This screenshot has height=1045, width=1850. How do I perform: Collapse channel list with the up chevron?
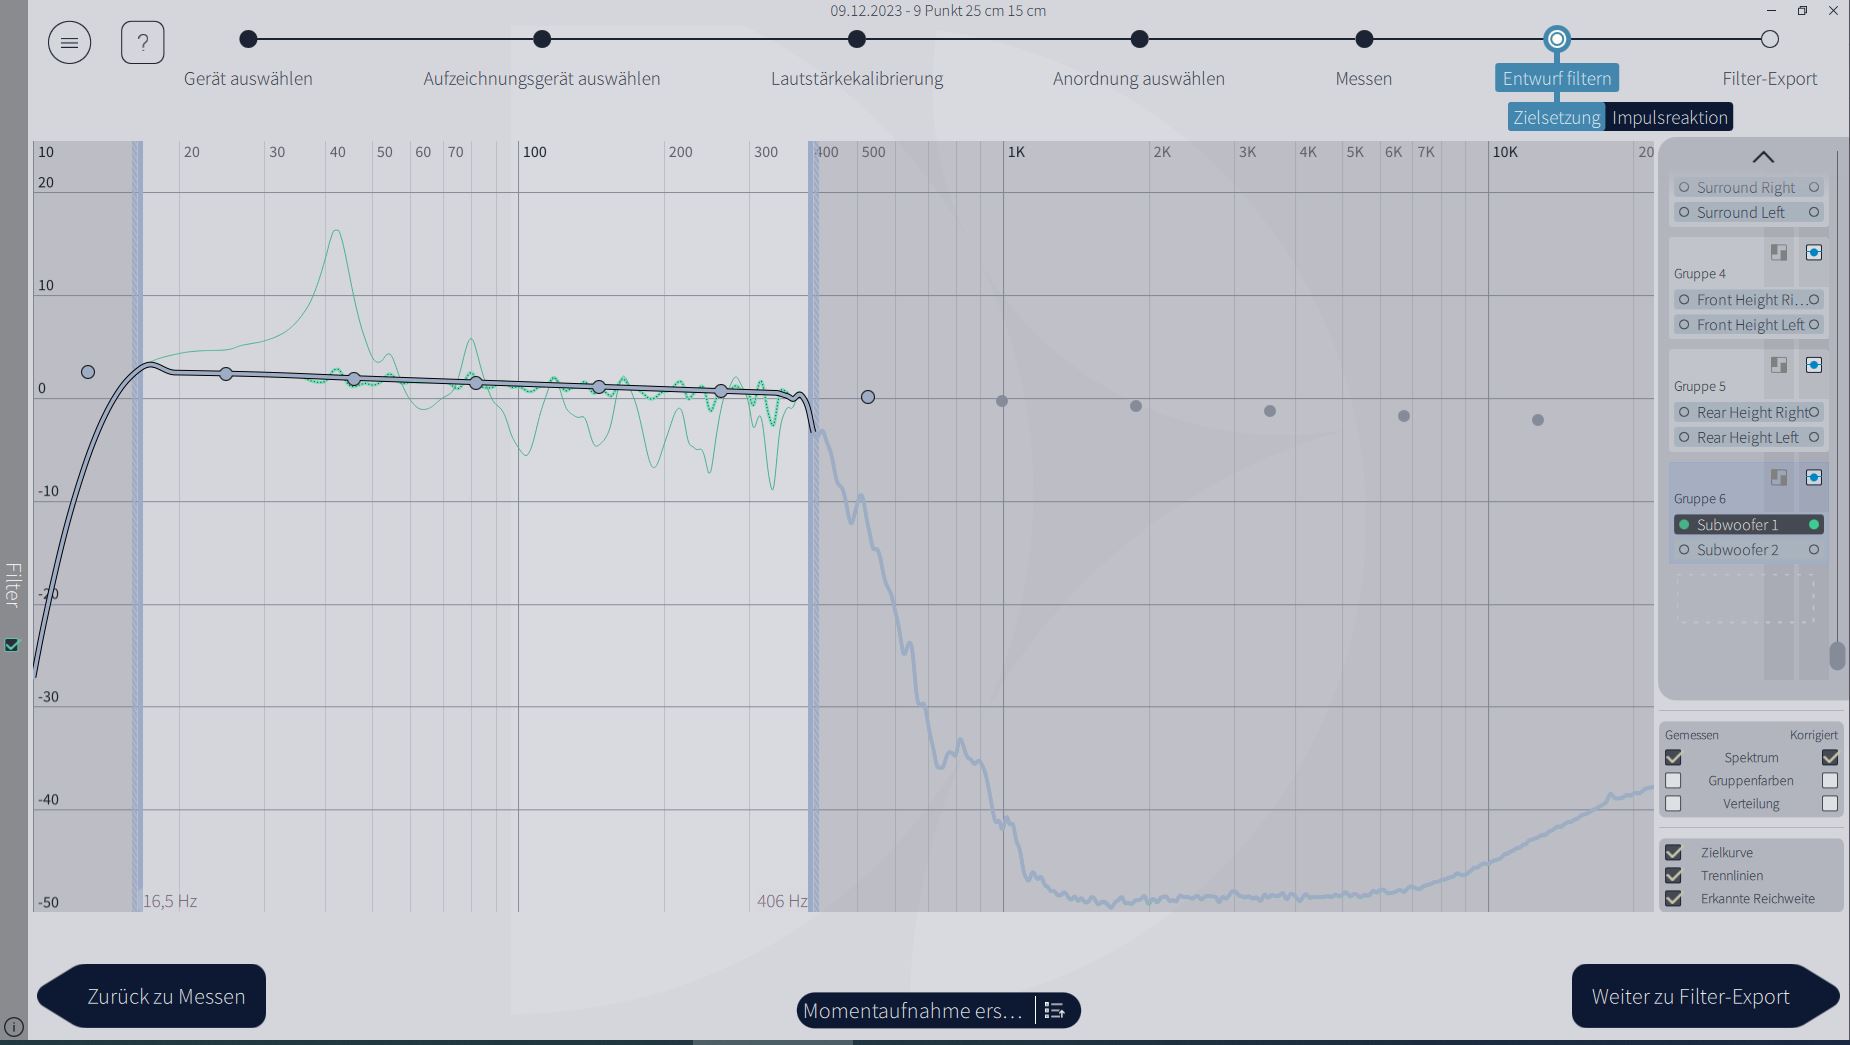[x=1763, y=157]
